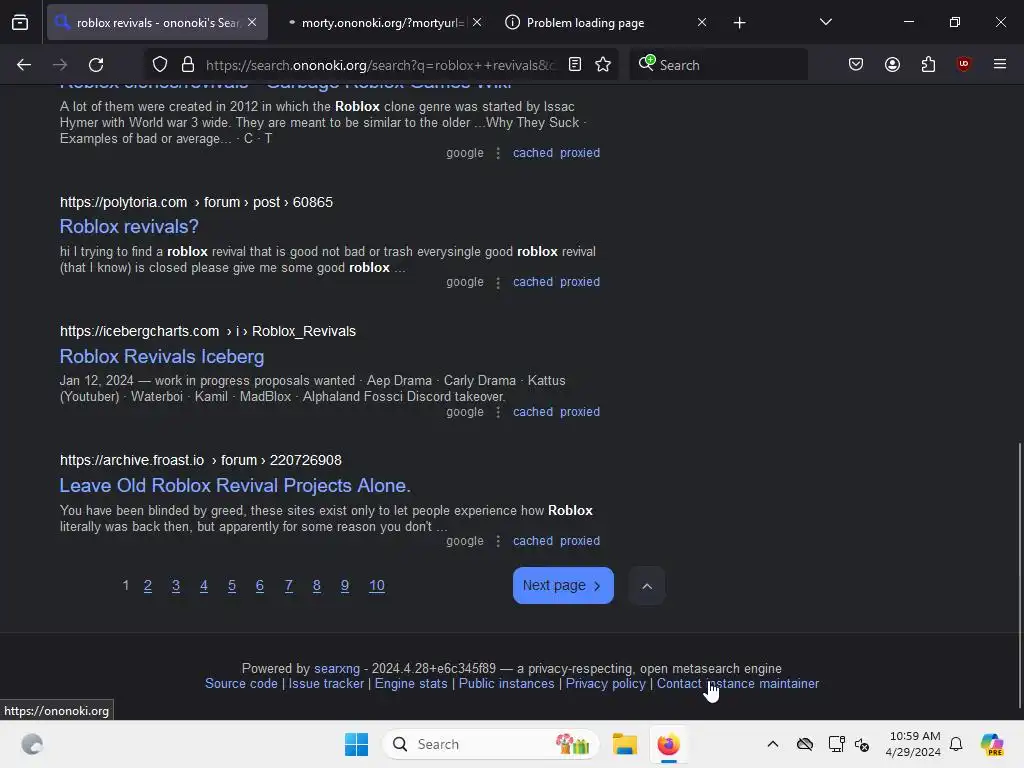Viewport: 1024px width, 768px height.
Task: Open Roblox Revivals Iceberg result
Action: click(162, 357)
